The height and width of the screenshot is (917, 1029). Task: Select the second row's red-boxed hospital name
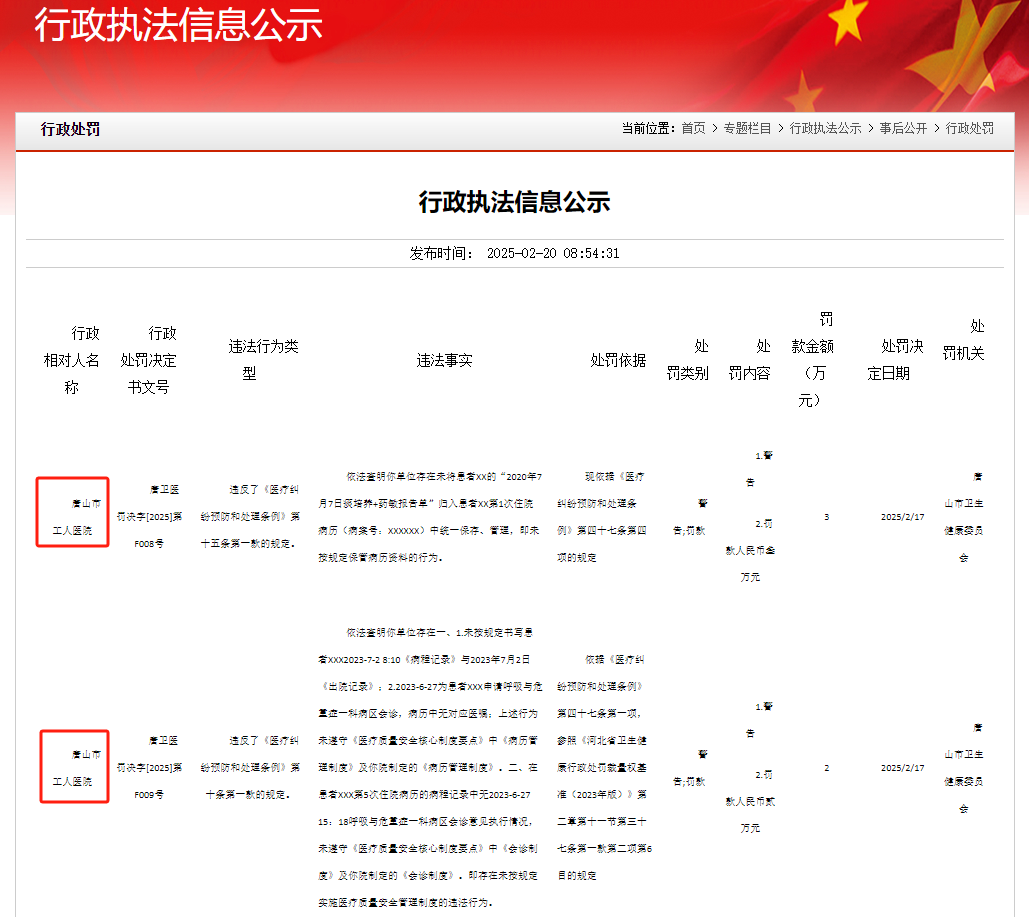point(74,767)
